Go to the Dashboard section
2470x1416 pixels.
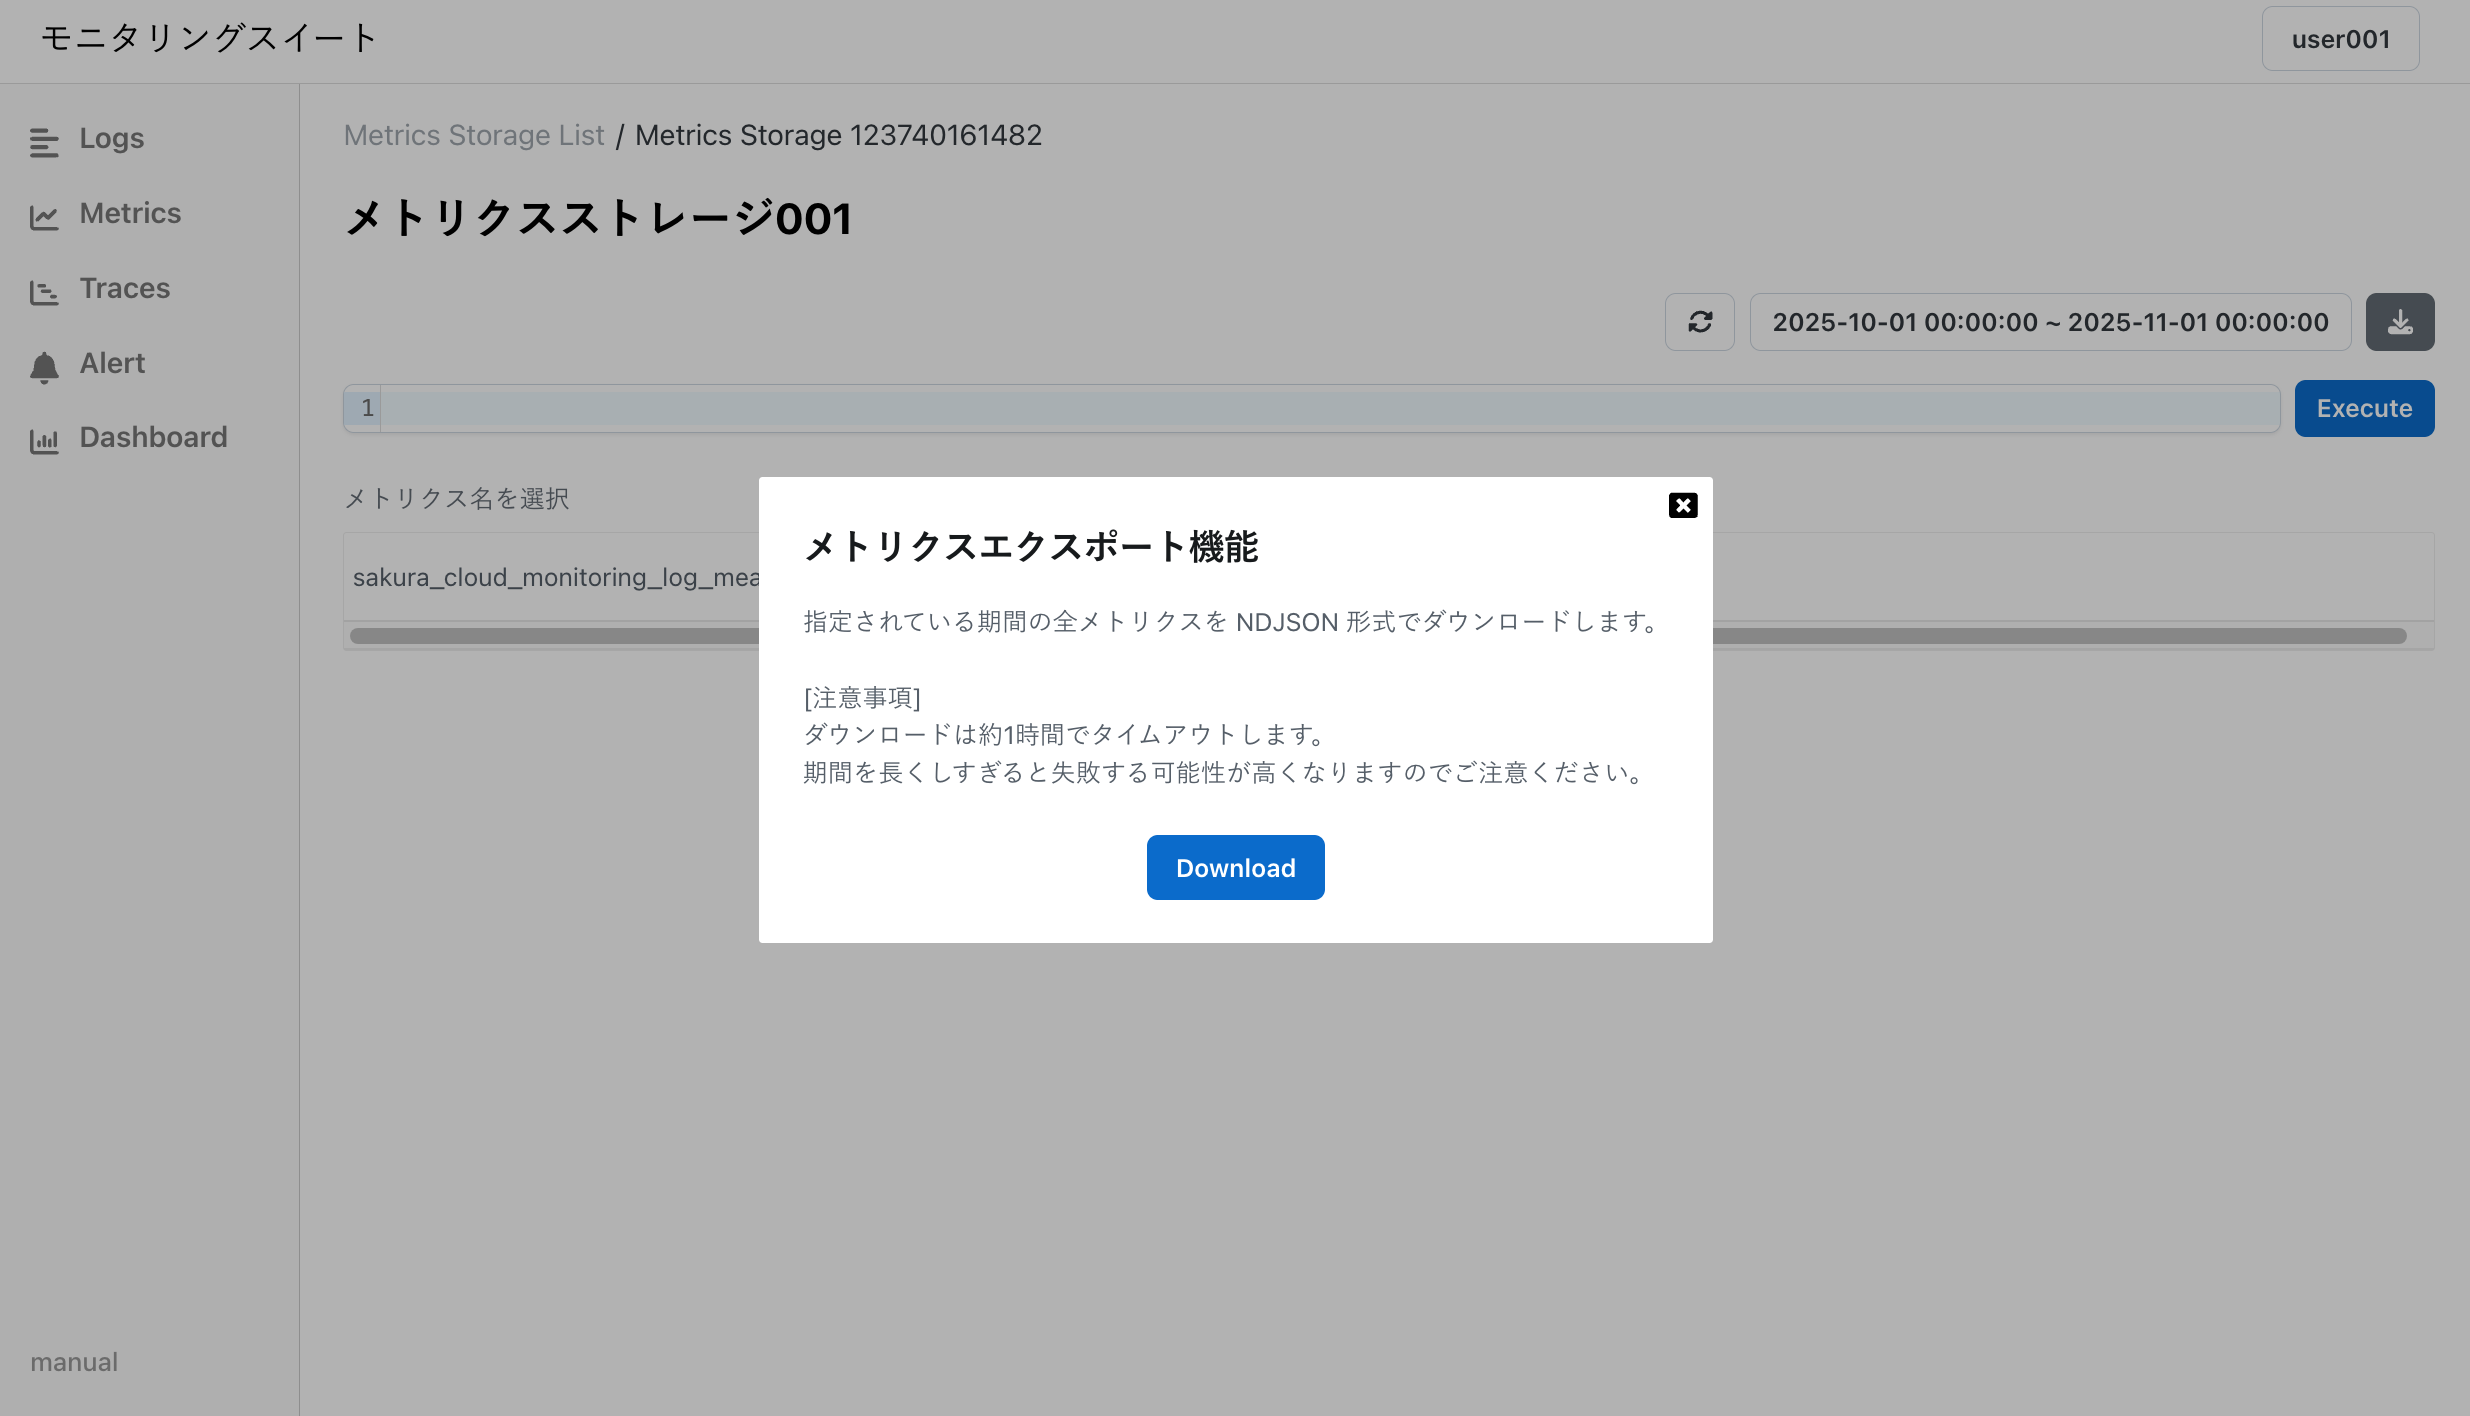click(153, 437)
